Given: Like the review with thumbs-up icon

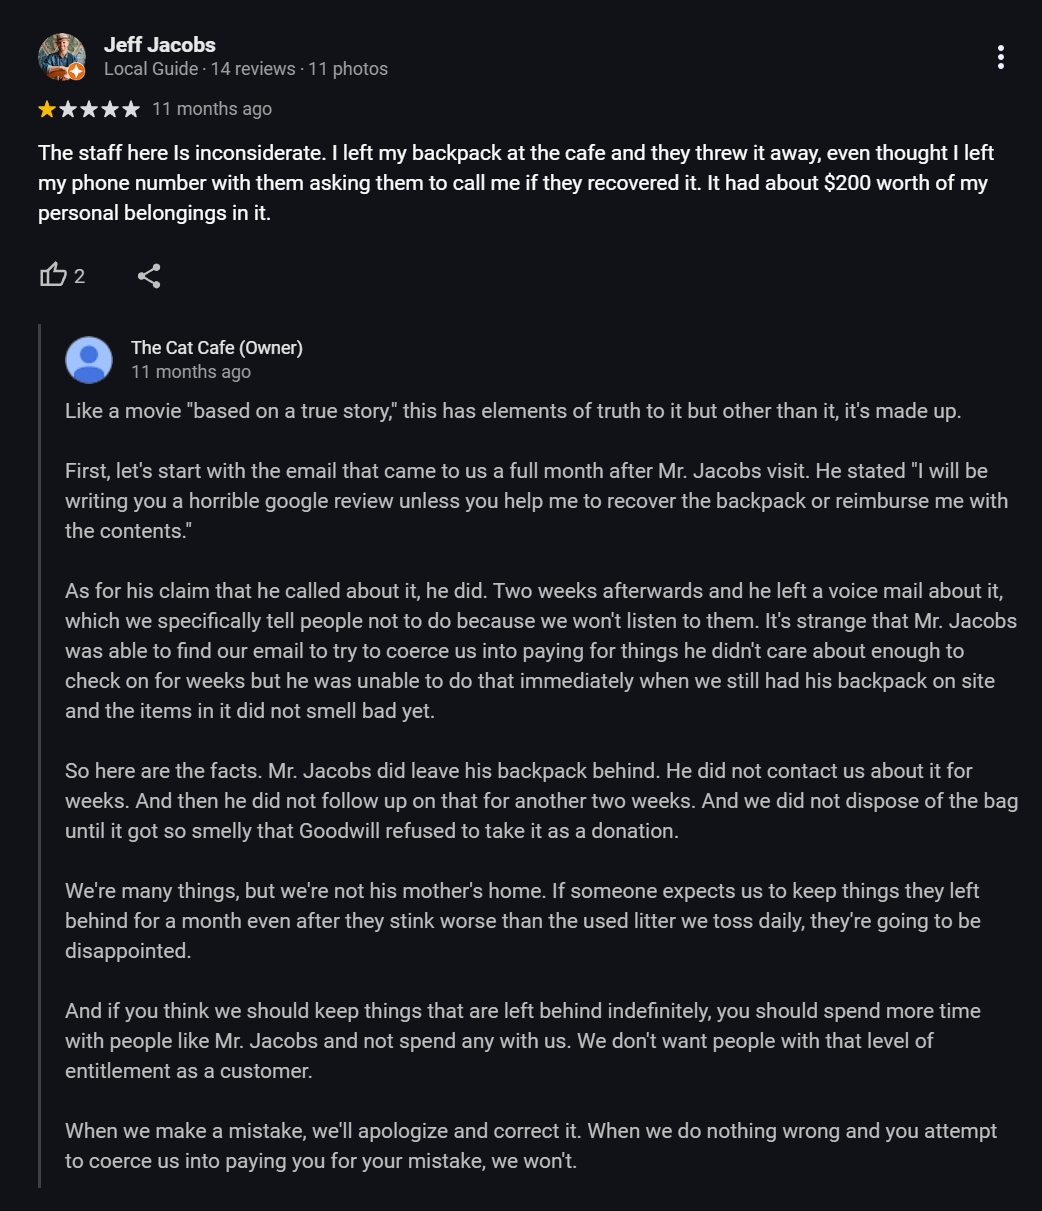Looking at the screenshot, I should pyautogui.click(x=53, y=275).
